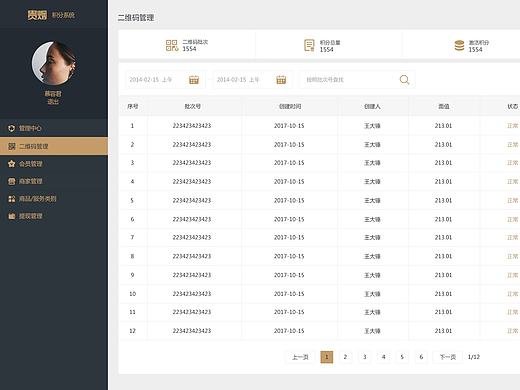Click the batch number search field
Image resolution: width=520 pixels, height=390 pixels.
357,80
